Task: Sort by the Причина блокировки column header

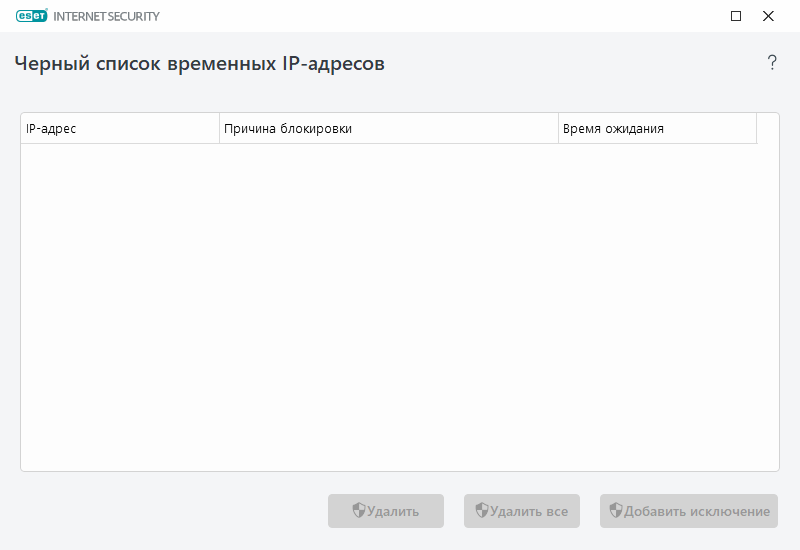Action: click(388, 129)
